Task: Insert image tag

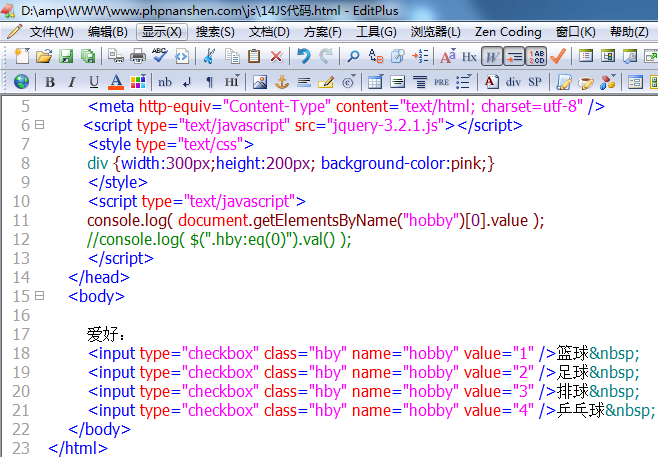Action: click(260, 82)
